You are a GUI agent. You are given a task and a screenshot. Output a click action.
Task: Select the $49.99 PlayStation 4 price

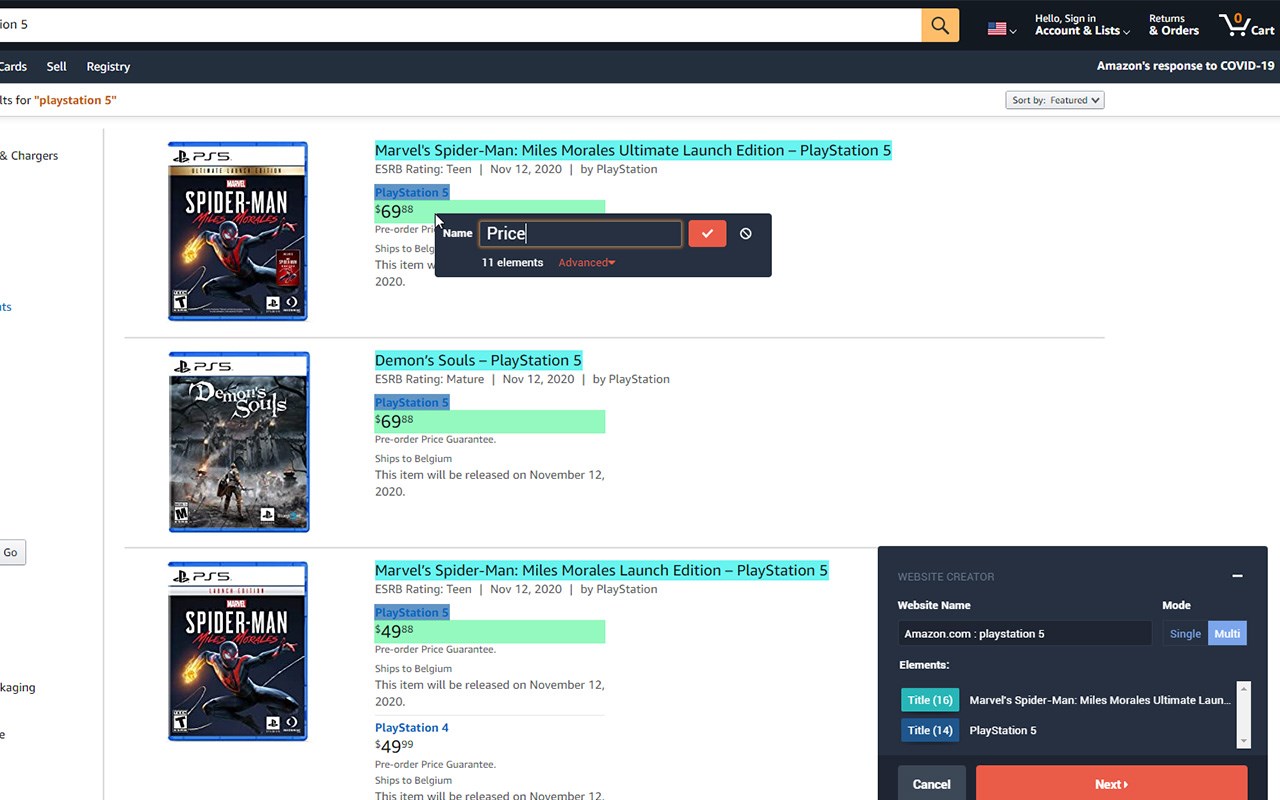(x=394, y=746)
